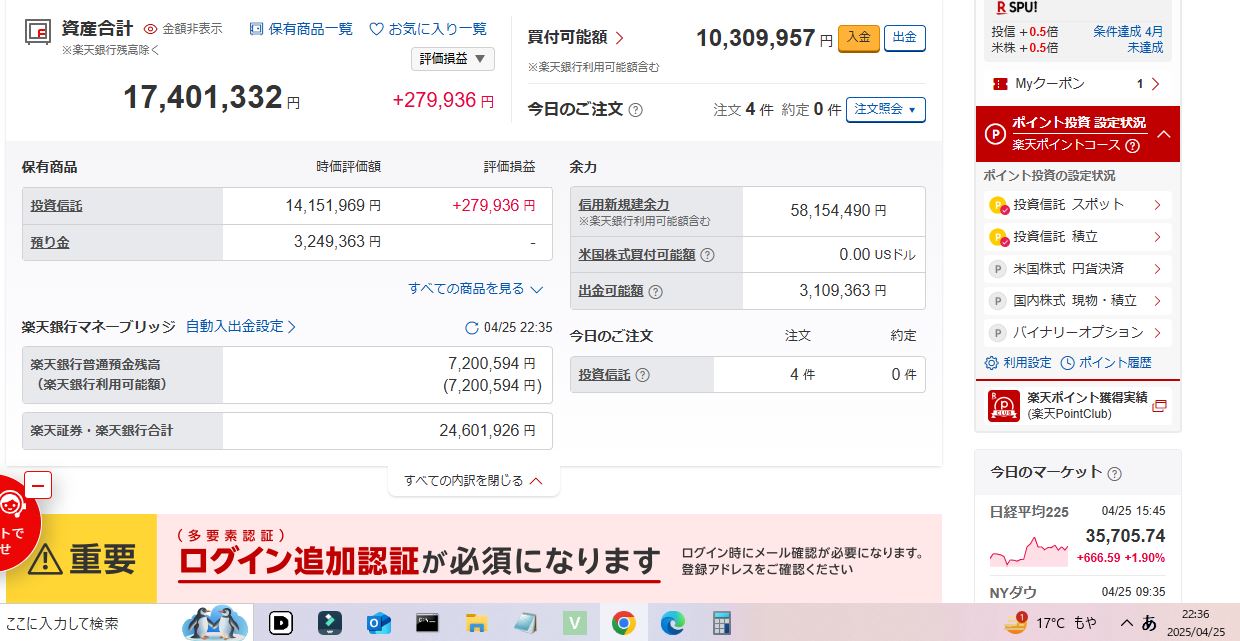Click the penguins search highlight icon

pos(214,623)
